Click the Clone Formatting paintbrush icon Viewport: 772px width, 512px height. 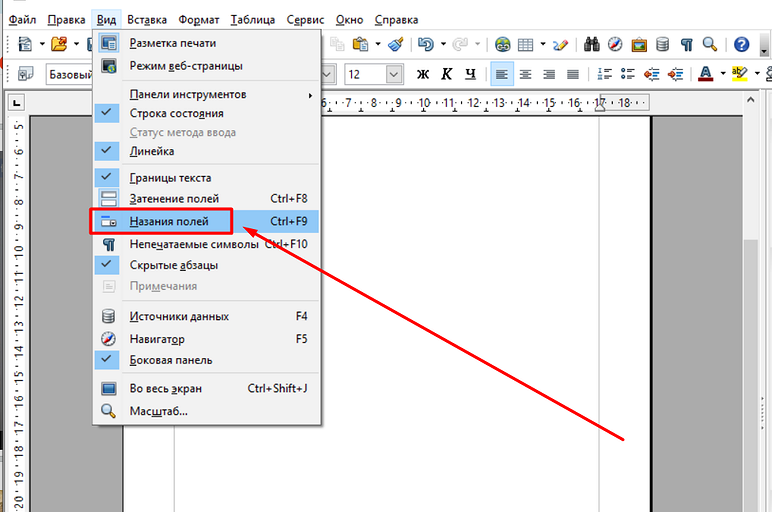point(395,44)
